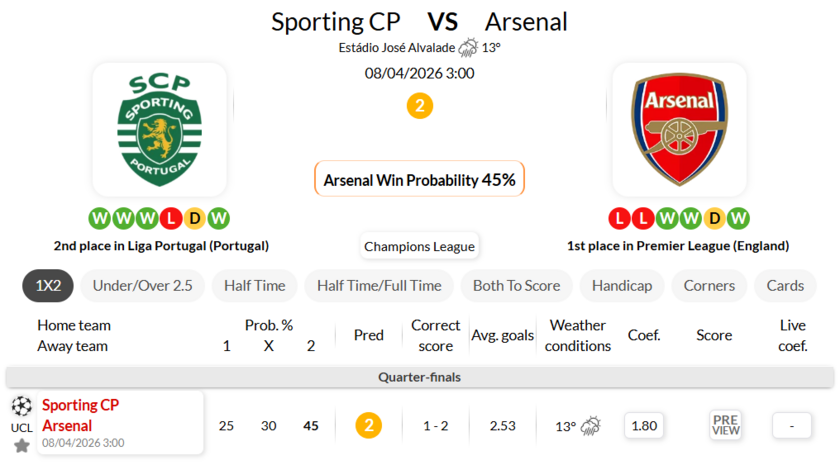Select the 1X2 tab

(x=48, y=286)
